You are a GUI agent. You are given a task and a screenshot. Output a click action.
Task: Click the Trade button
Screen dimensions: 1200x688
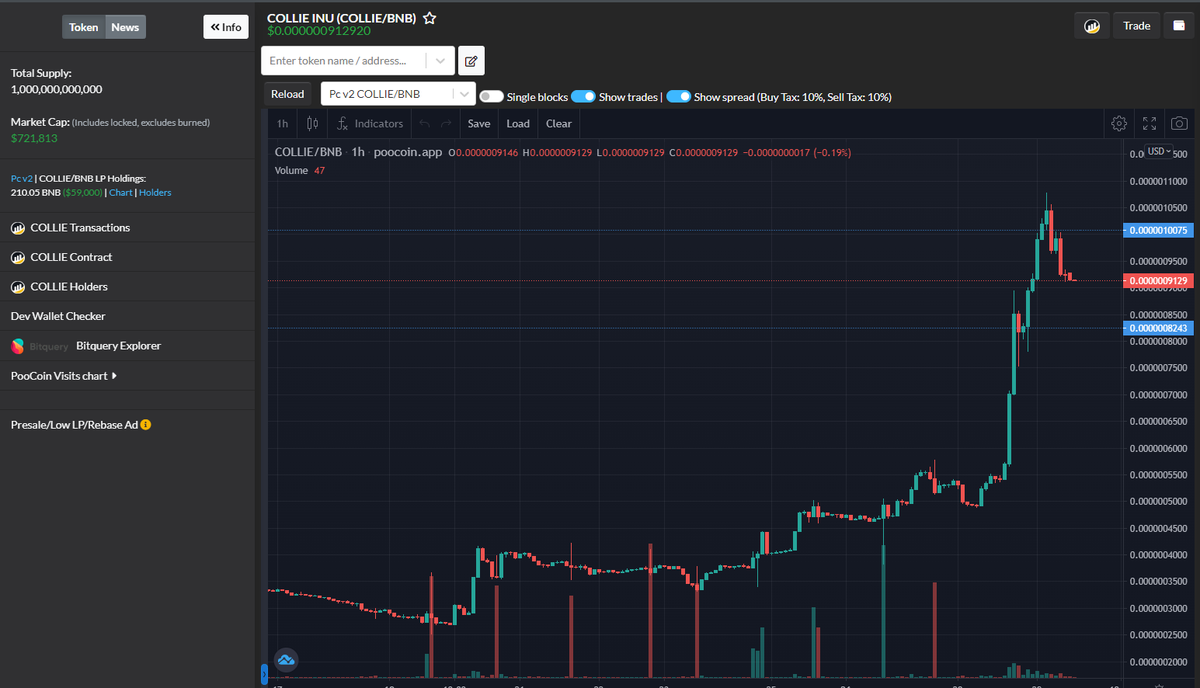[x=1136, y=25]
